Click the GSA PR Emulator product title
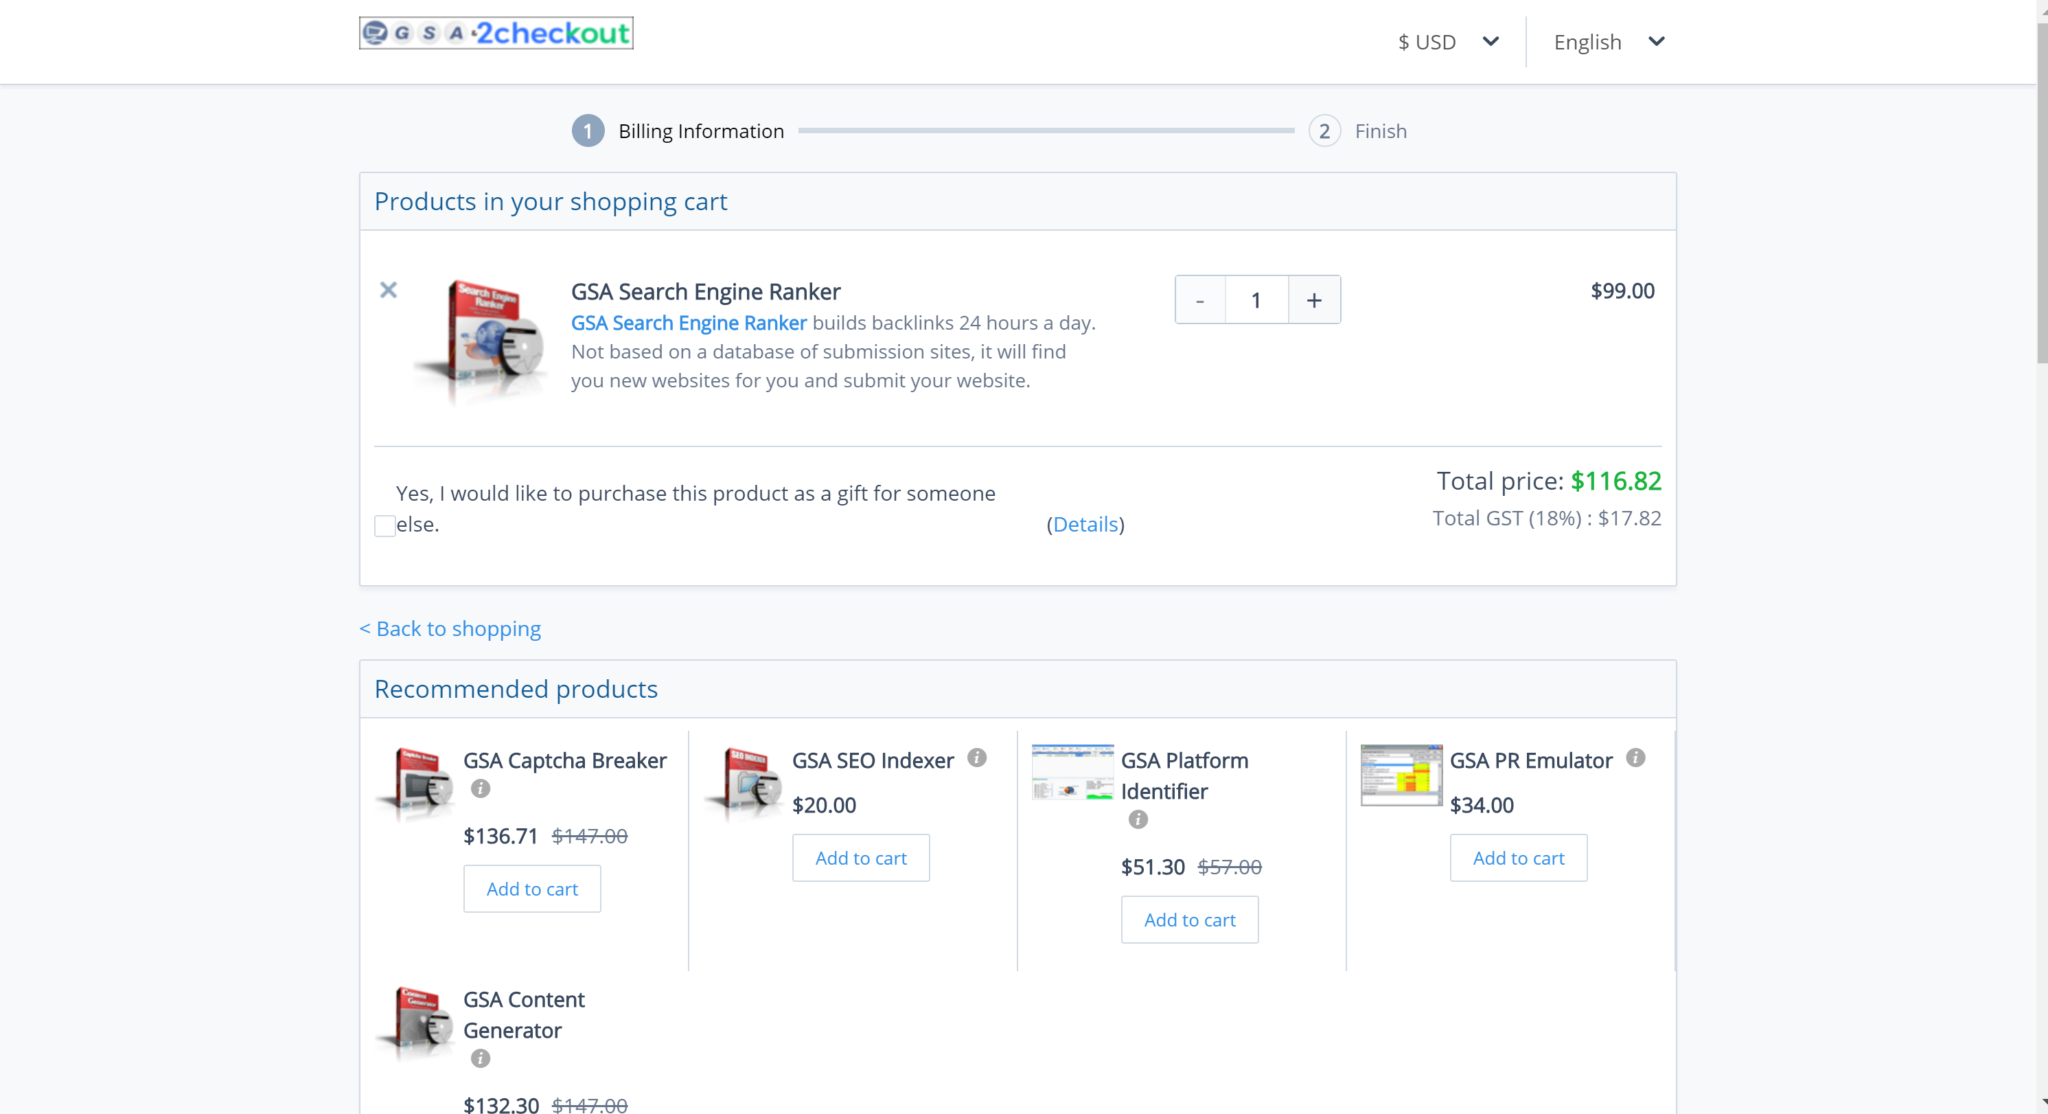2048x1114 pixels. pyautogui.click(x=1531, y=760)
